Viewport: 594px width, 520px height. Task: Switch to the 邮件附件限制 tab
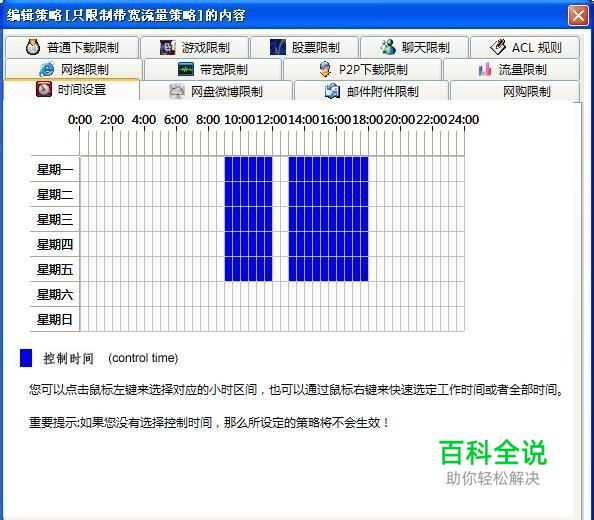372,91
